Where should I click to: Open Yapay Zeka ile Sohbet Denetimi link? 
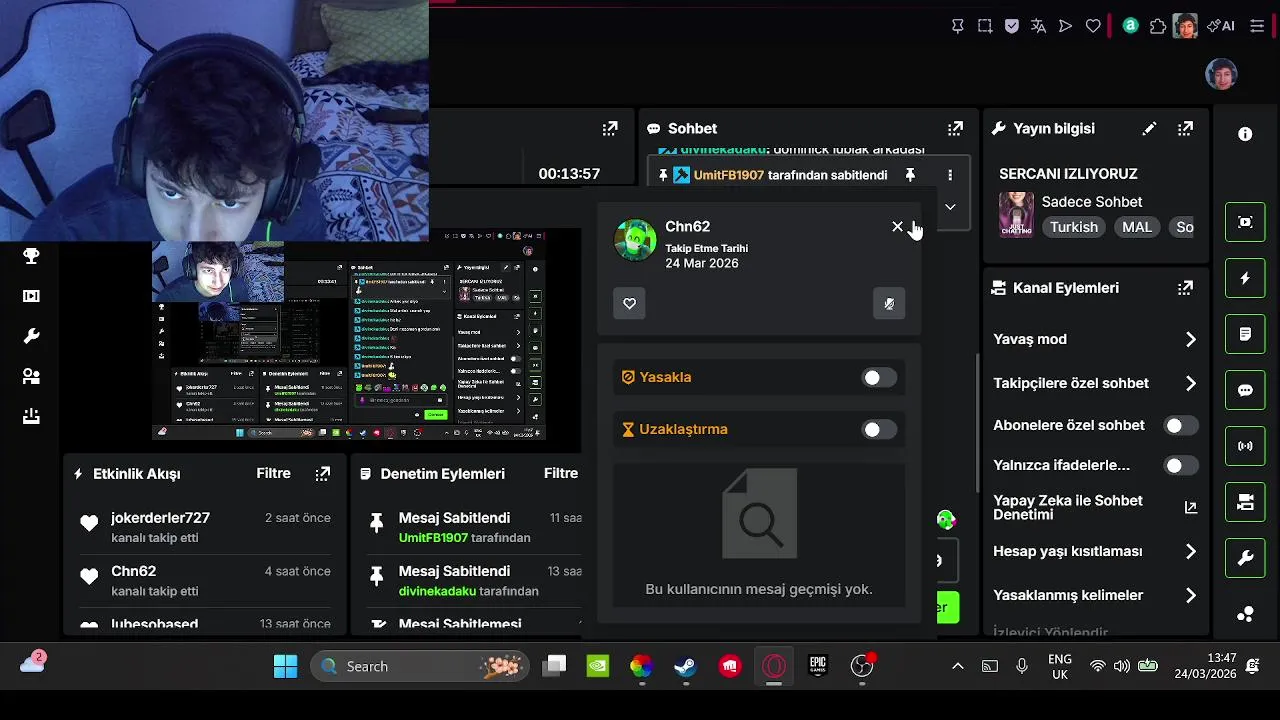tap(1191, 508)
